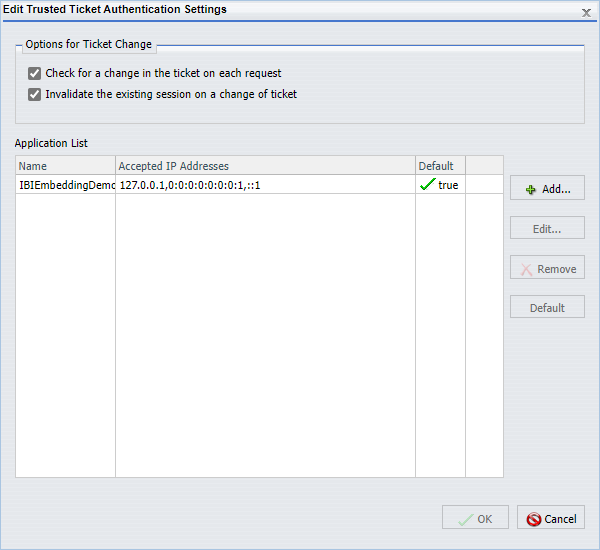This screenshot has height=550, width=600.
Task: Uncheck 'Check for a change in the ticket' checkbox
Action: 34,73
